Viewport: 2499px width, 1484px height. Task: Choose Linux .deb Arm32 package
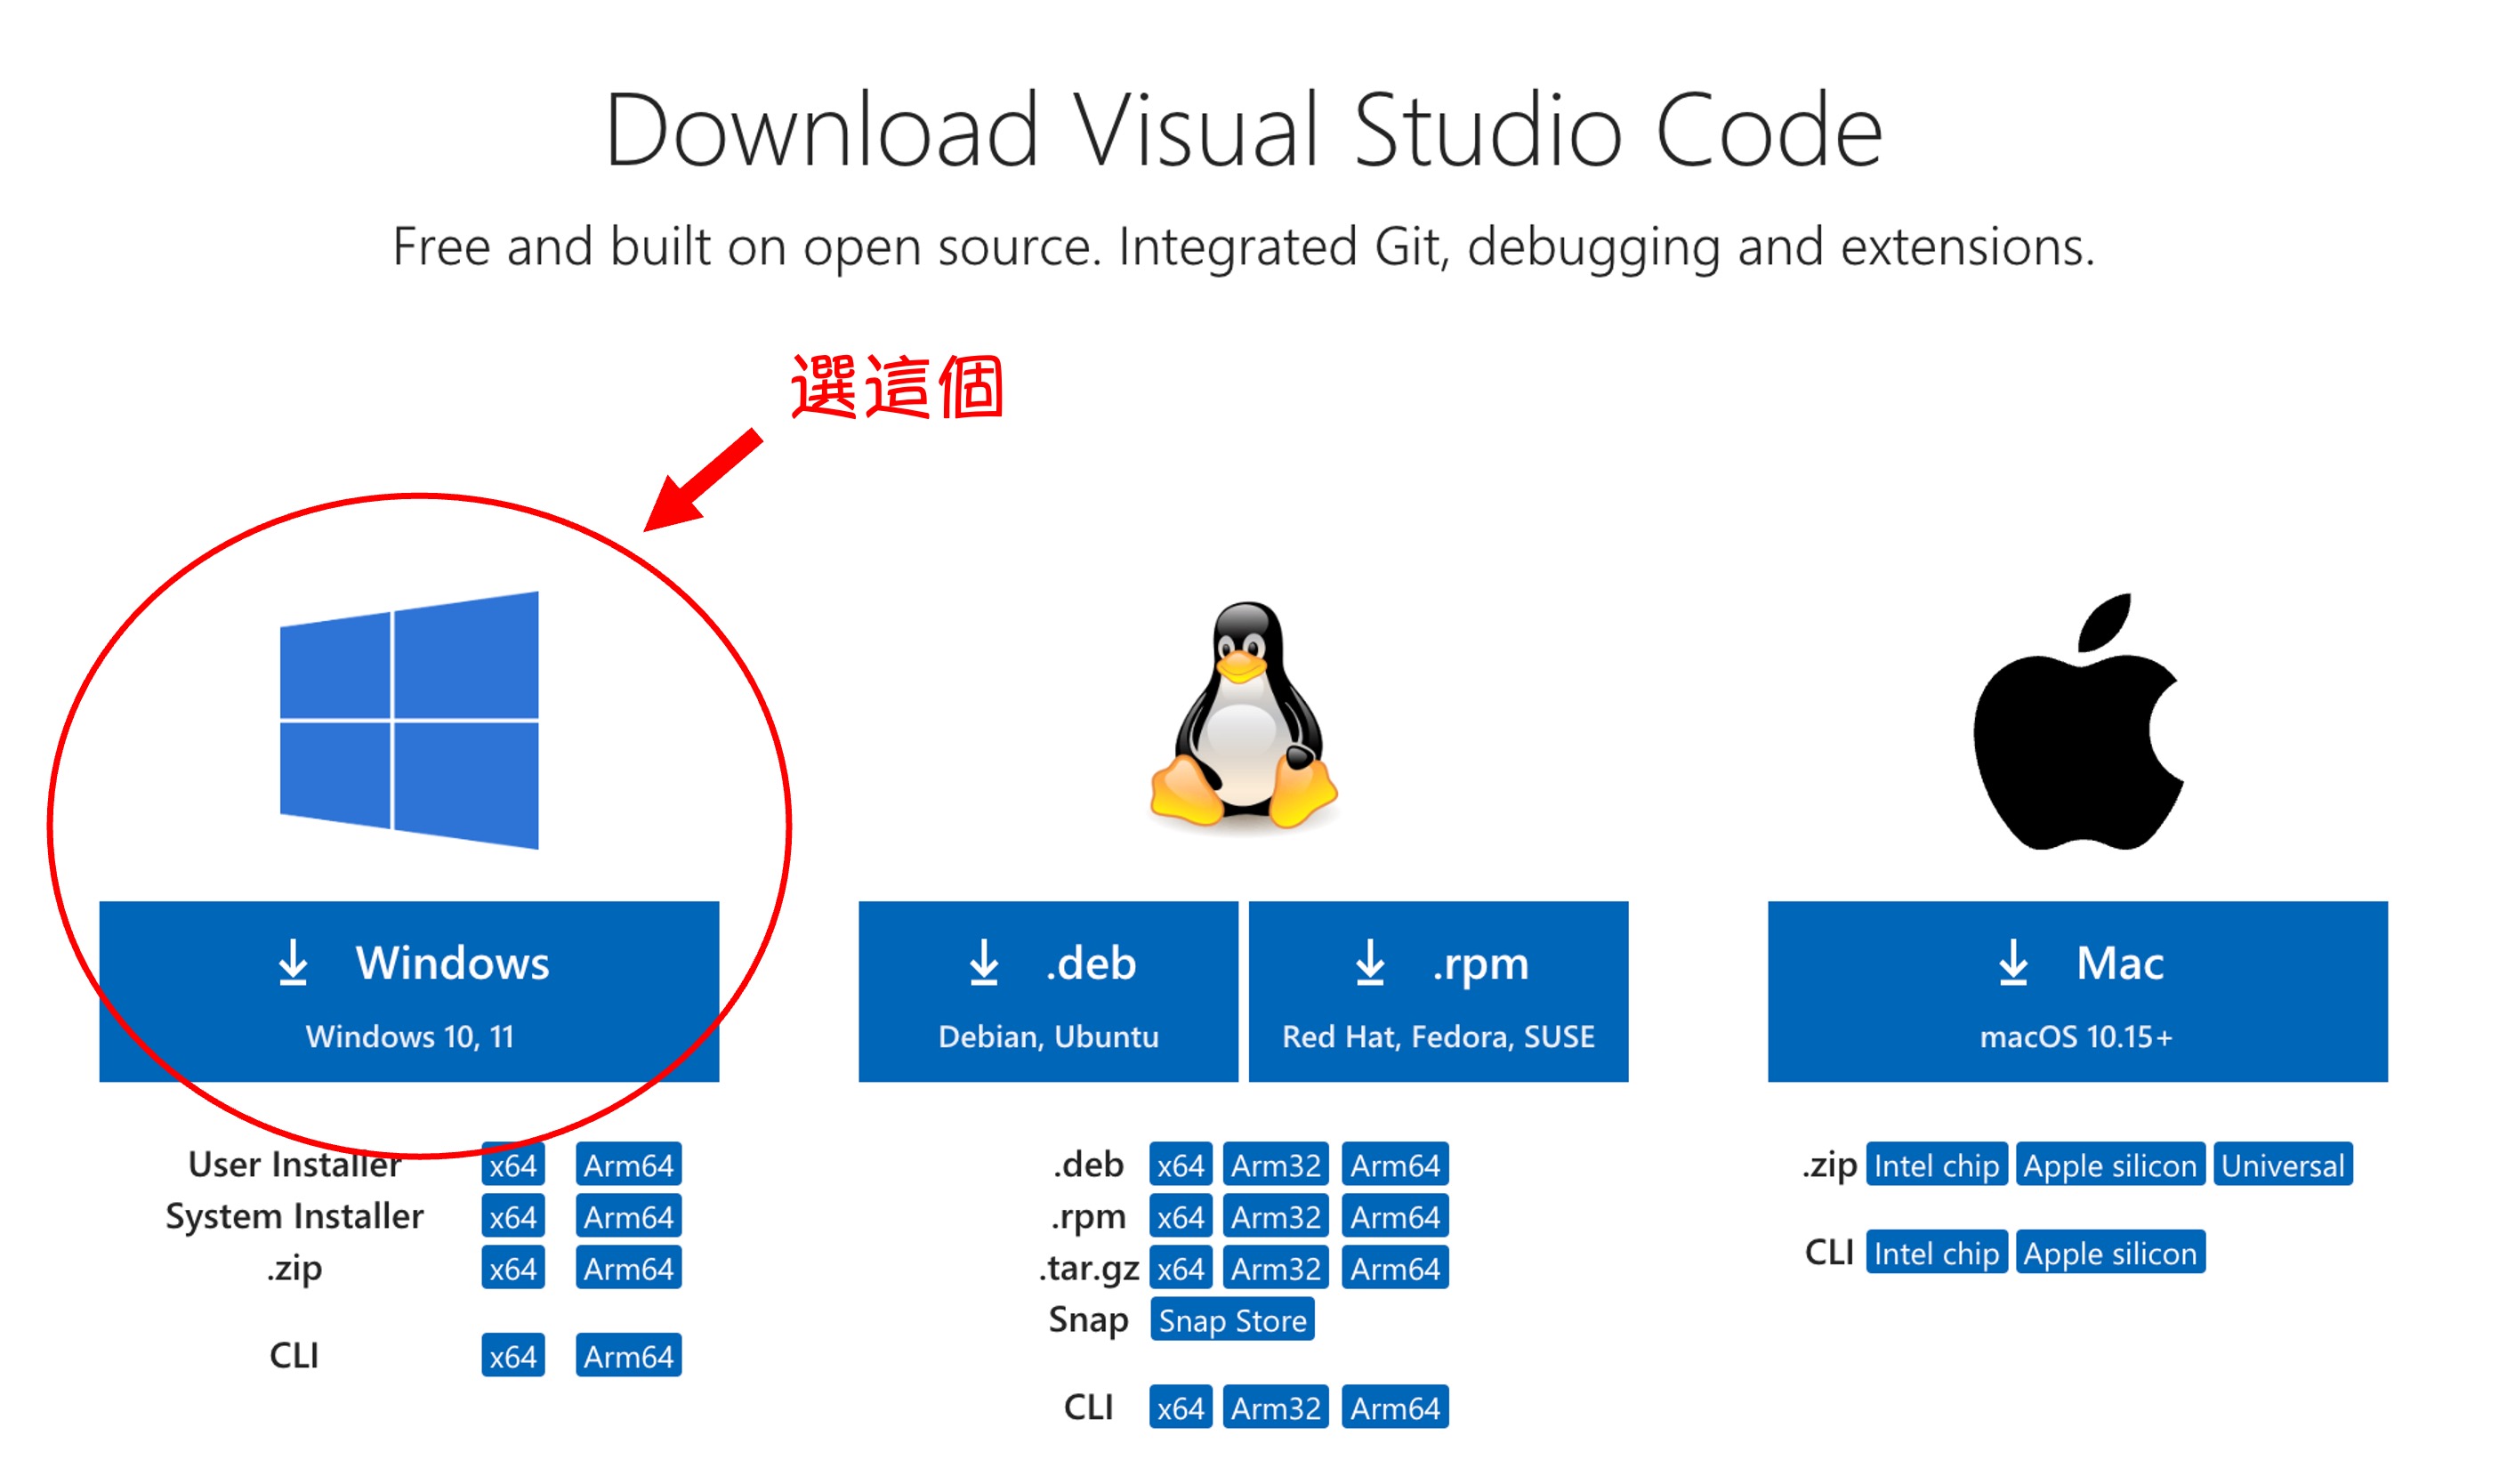click(x=1275, y=1165)
